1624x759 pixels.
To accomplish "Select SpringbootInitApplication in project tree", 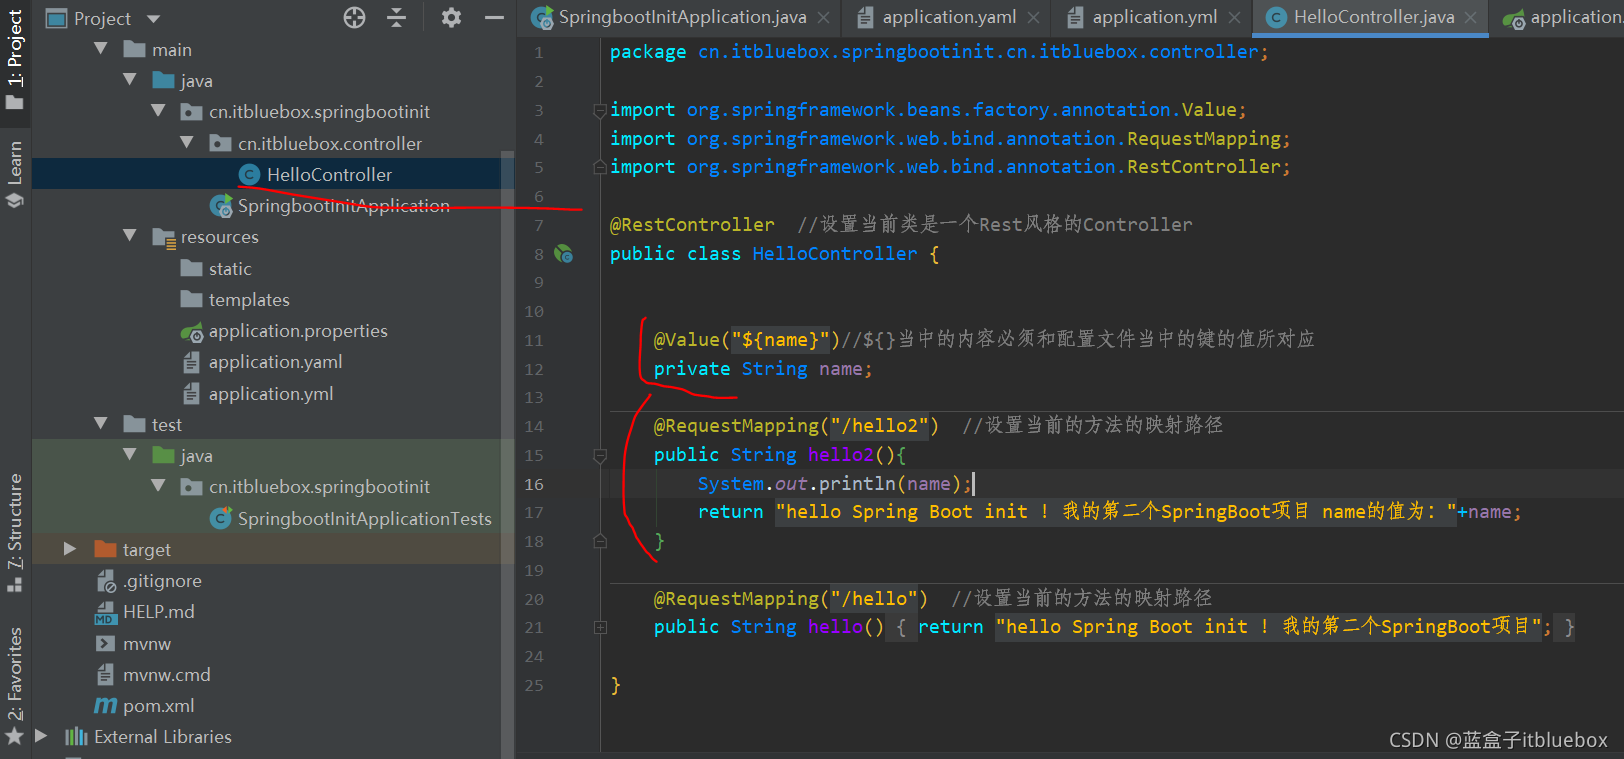I will click(343, 205).
